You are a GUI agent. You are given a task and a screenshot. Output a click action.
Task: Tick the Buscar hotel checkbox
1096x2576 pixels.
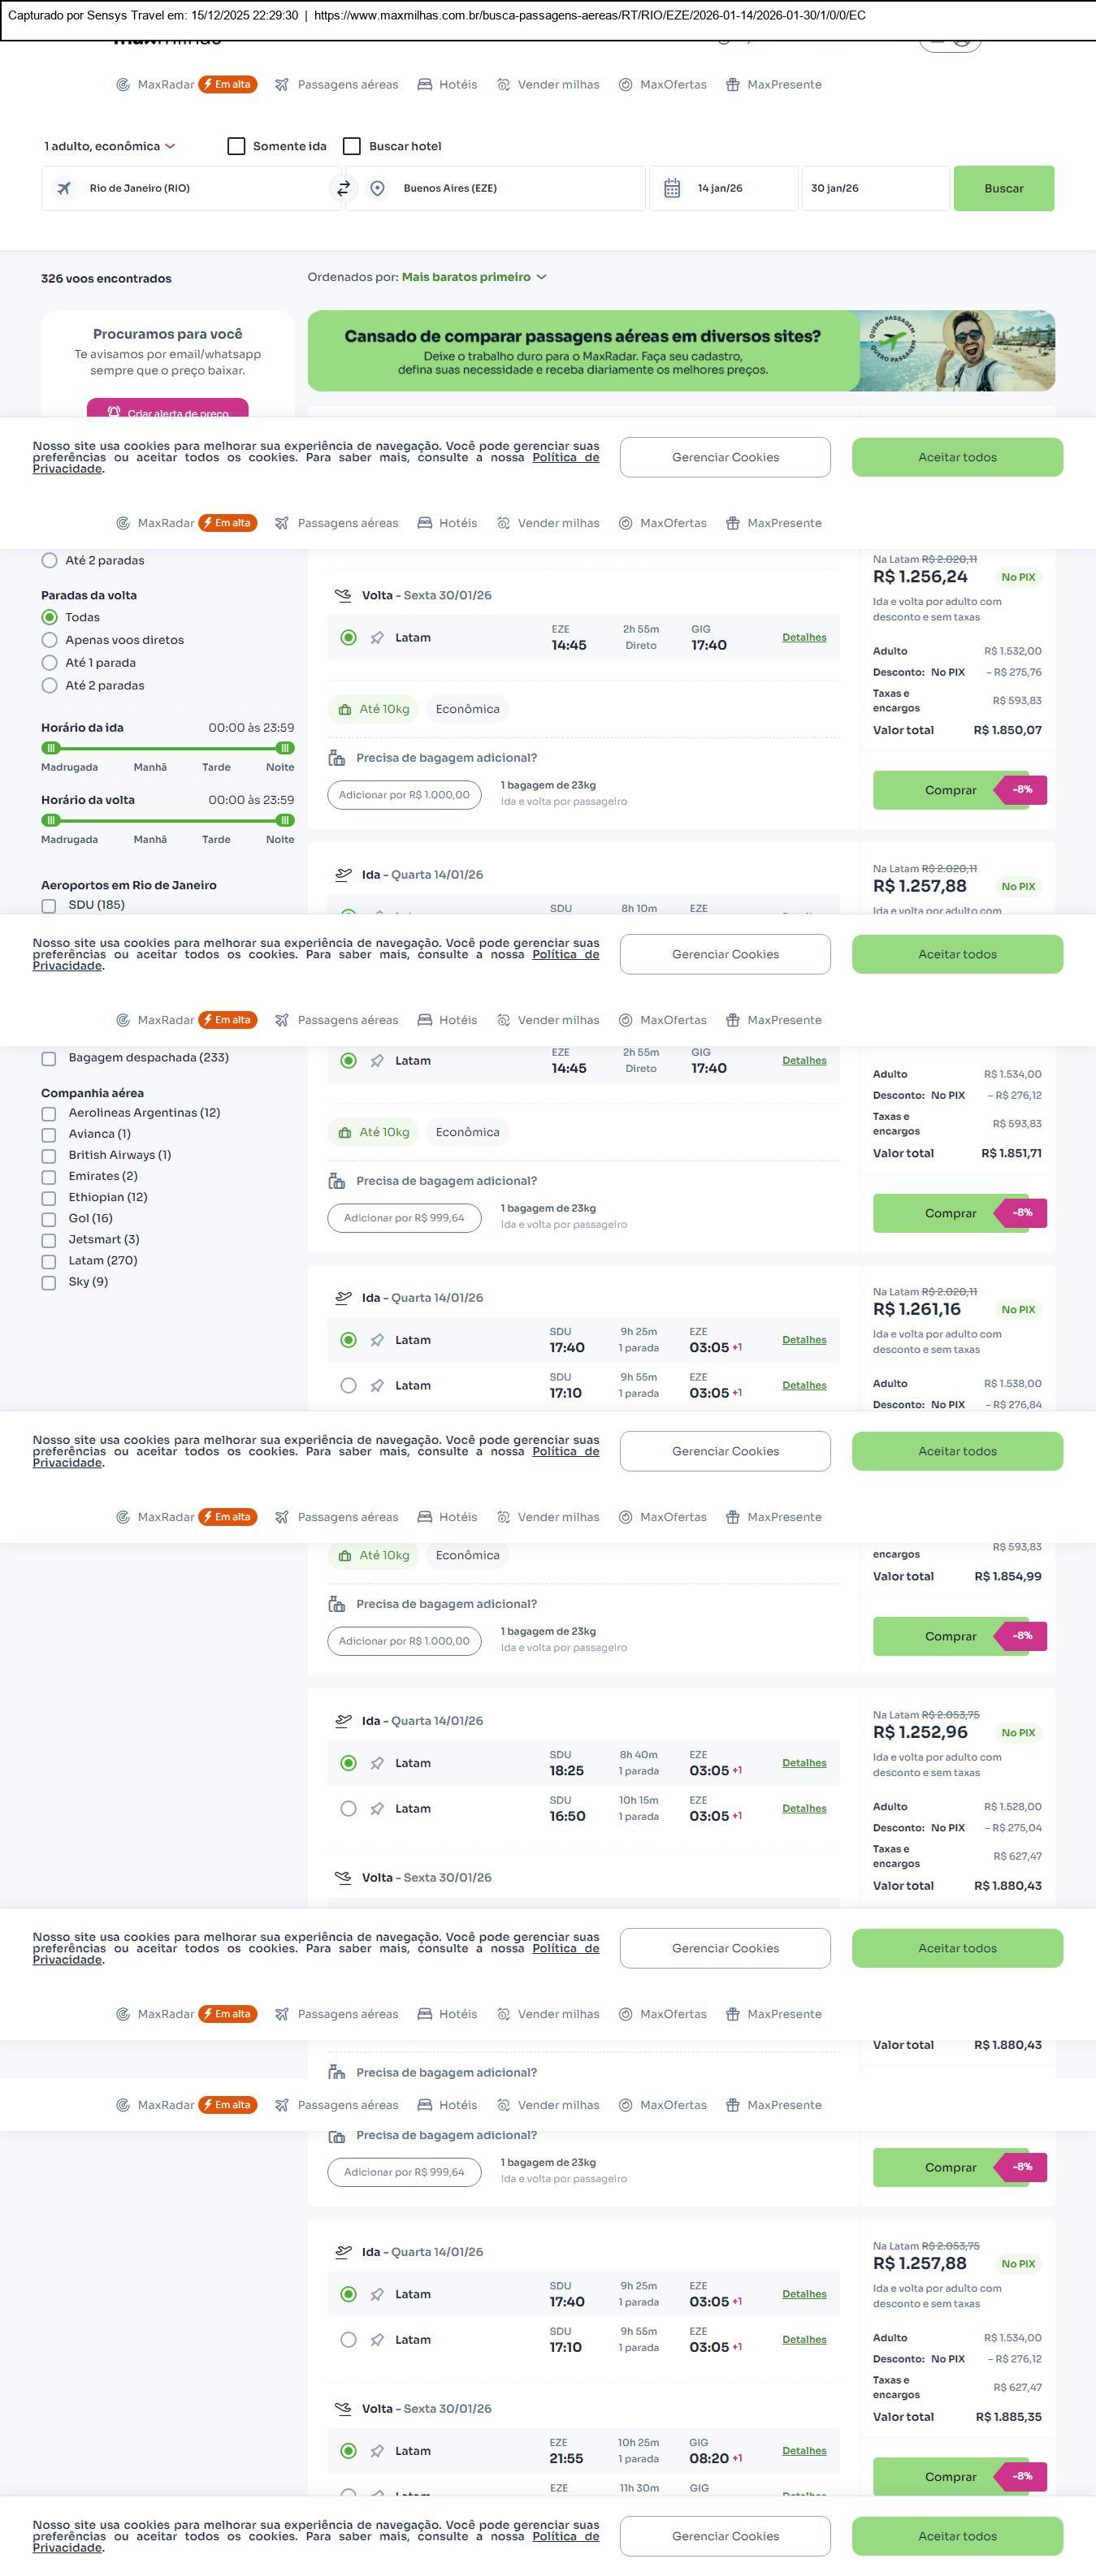(x=352, y=146)
